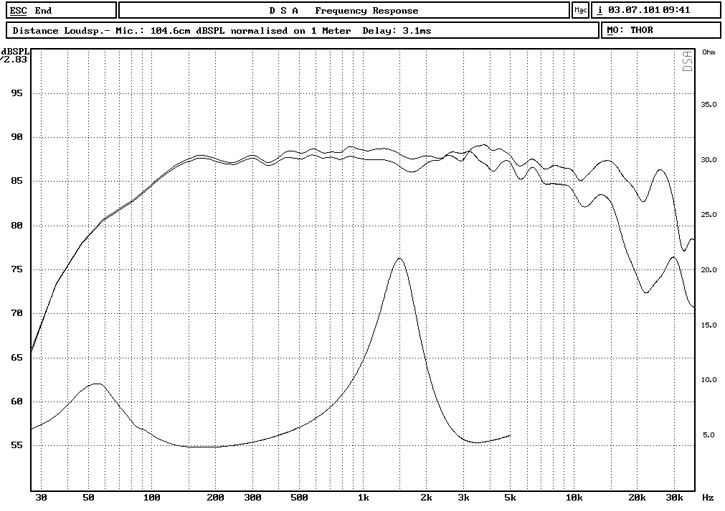Click the 95 value on the dB axis
This screenshot has width=725, height=511.
click(x=16, y=93)
